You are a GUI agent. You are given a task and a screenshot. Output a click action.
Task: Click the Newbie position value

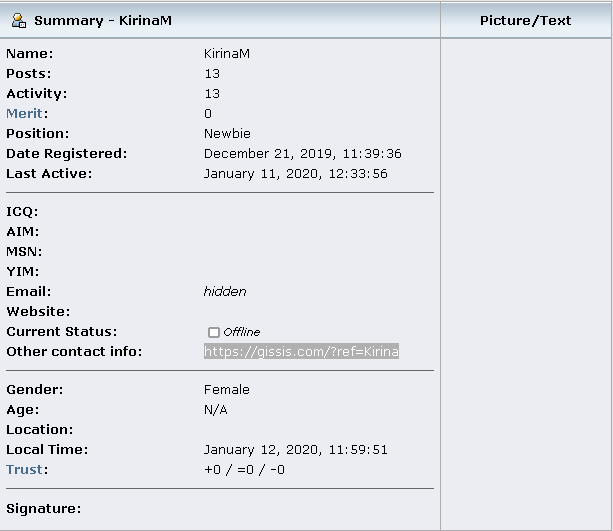pyautogui.click(x=227, y=134)
